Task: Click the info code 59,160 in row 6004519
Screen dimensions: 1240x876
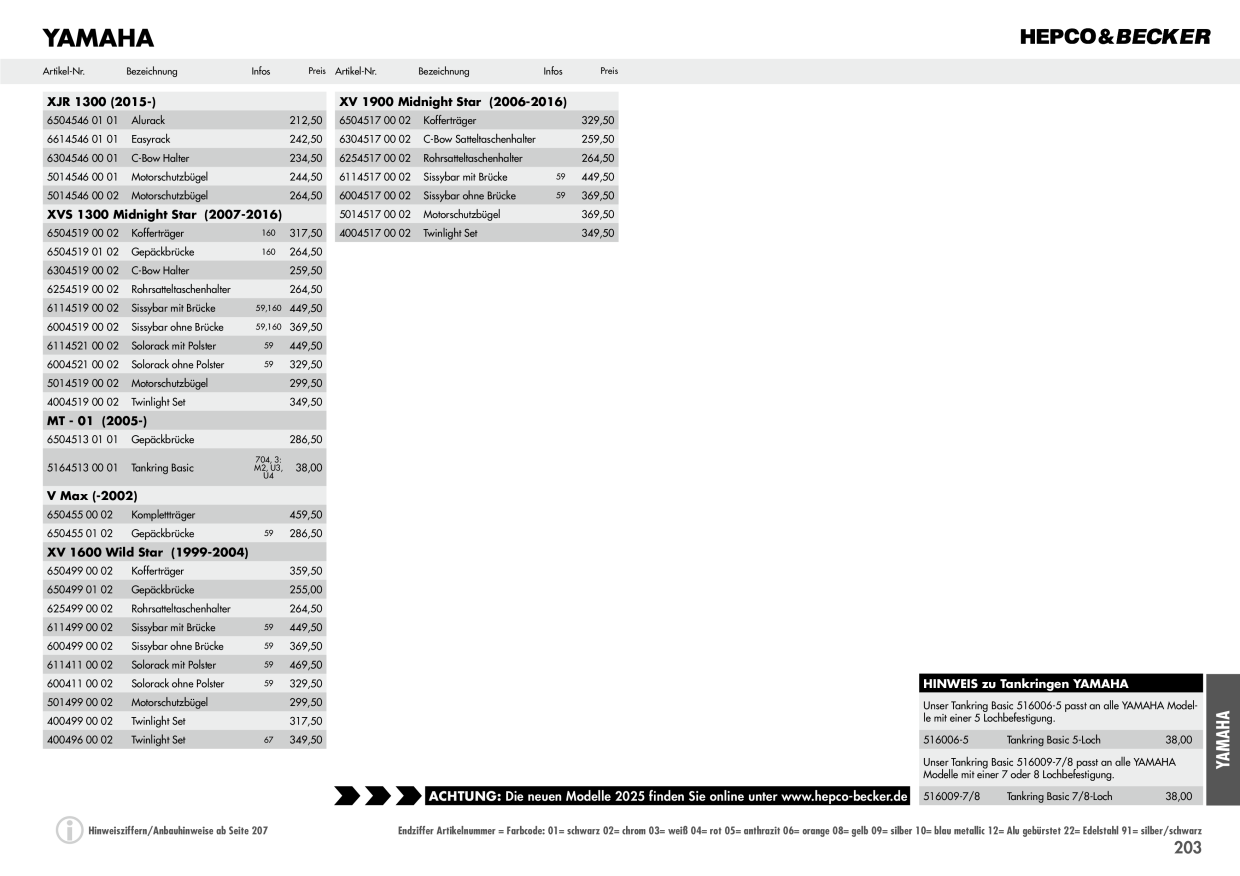Action: pyautogui.click(x=268, y=327)
